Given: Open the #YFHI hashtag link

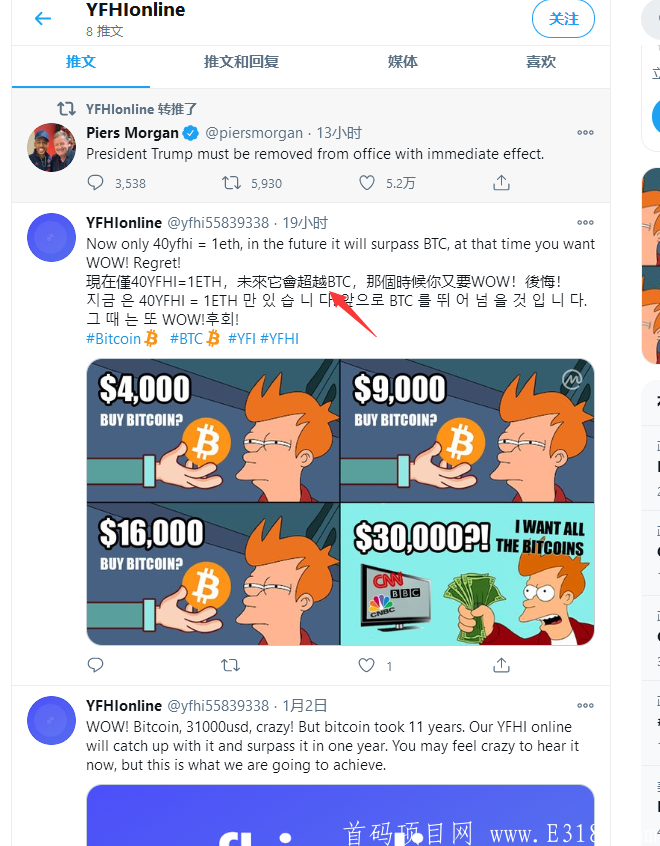Looking at the screenshot, I should click(280, 339).
